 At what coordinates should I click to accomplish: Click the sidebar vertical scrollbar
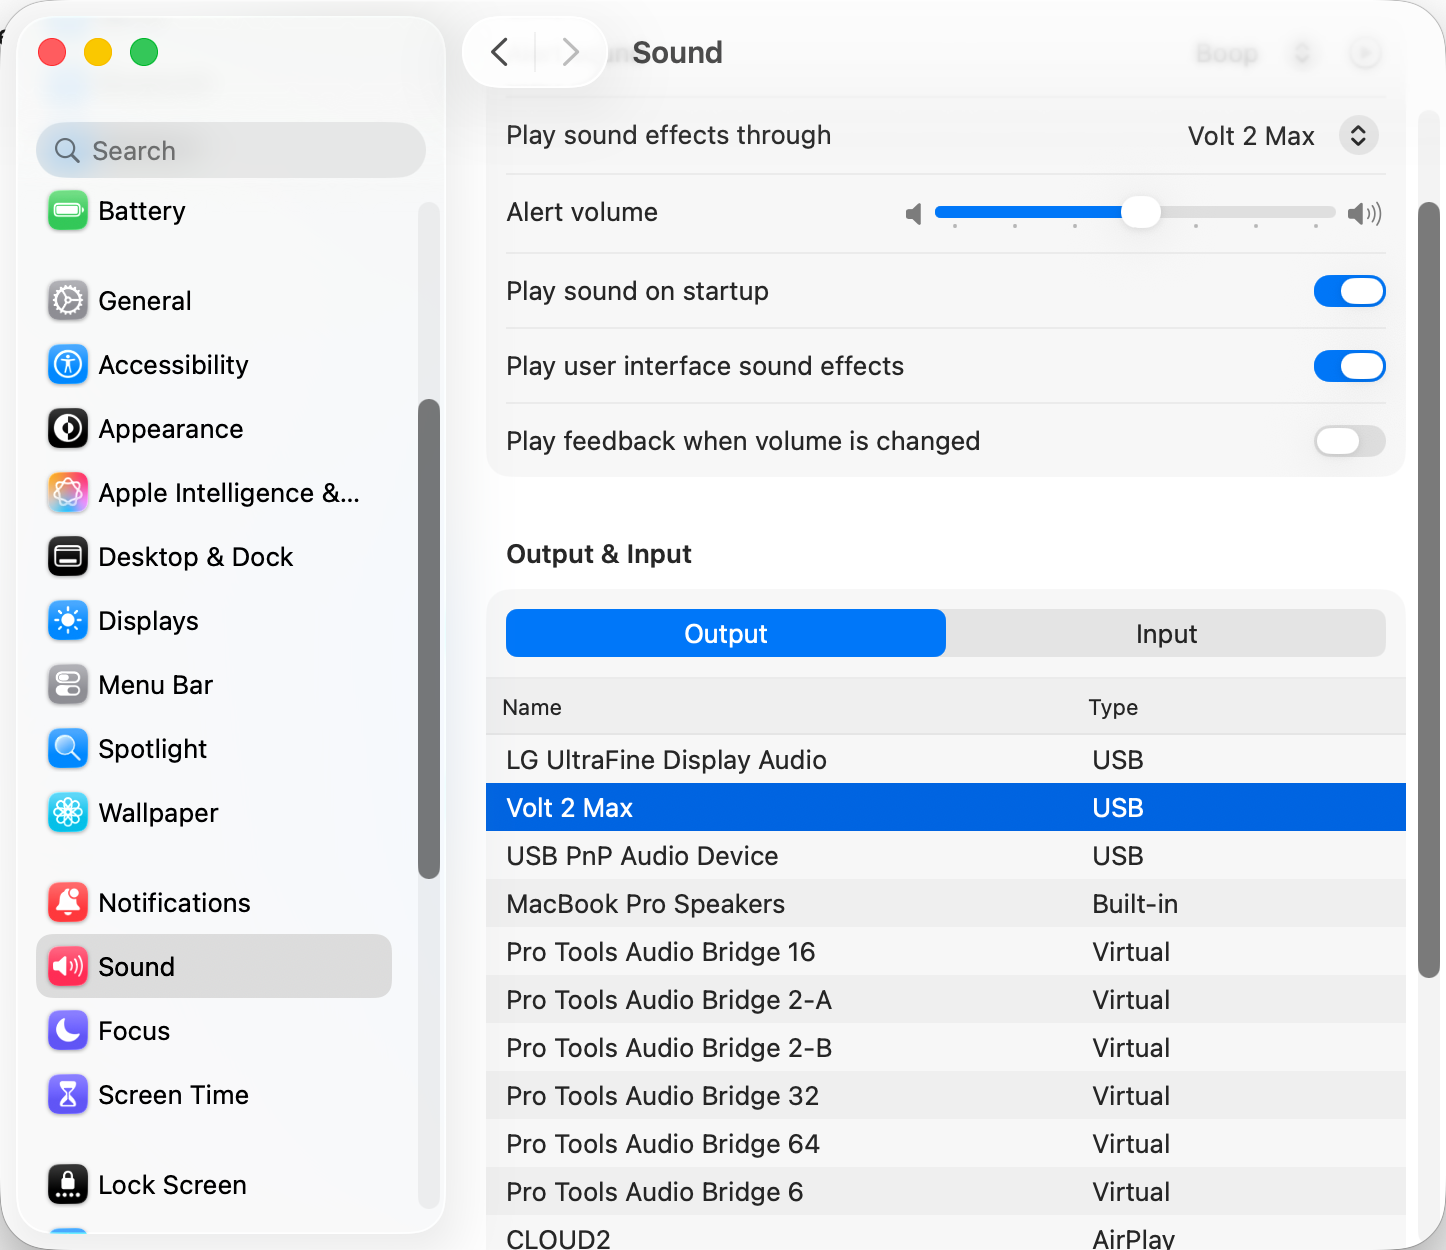pyautogui.click(x=429, y=639)
